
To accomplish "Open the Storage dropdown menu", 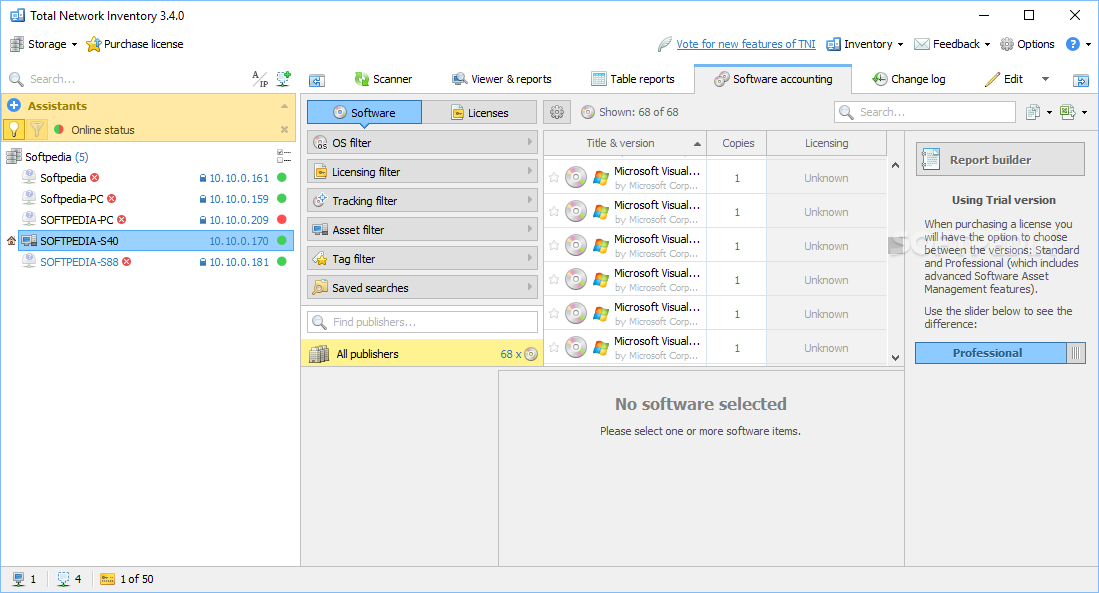I will pos(43,44).
